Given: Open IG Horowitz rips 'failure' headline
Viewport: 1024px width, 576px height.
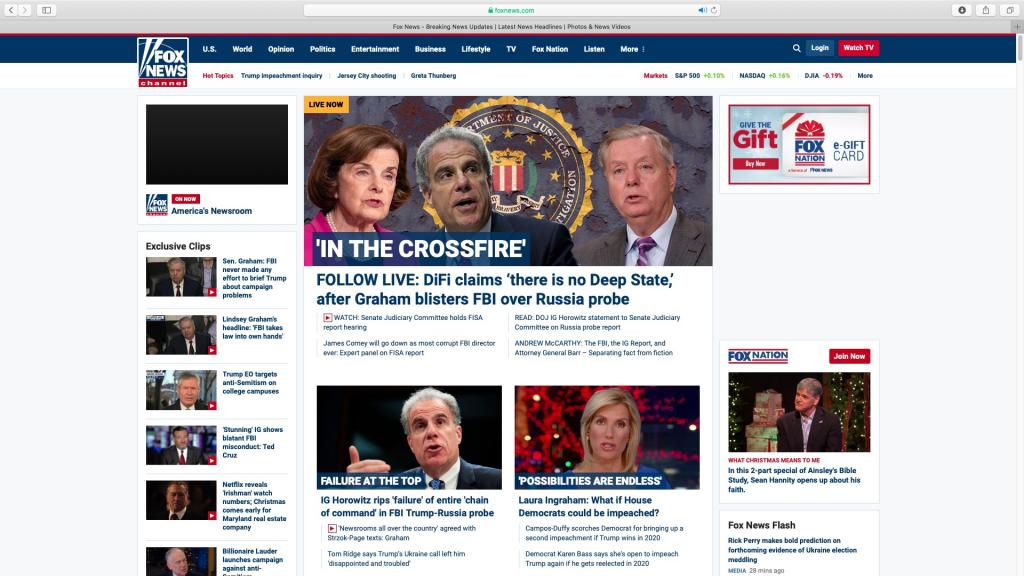Looking at the screenshot, I should (x=407, y=507).
